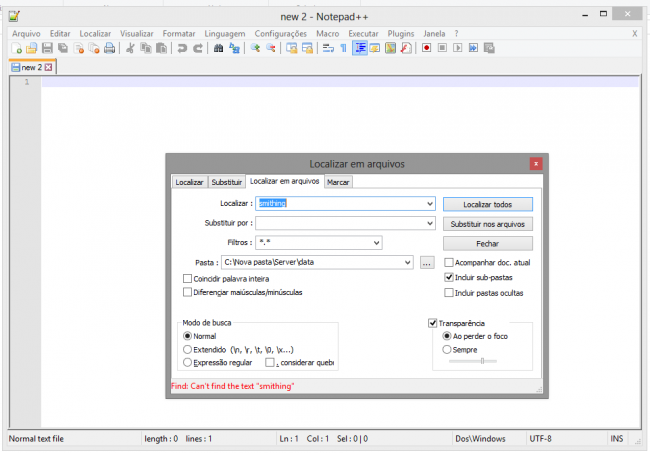Uncheck Incluir sub-pastas checkbox
The height and width of the screenshot is (453, 650).
point(449,277)
